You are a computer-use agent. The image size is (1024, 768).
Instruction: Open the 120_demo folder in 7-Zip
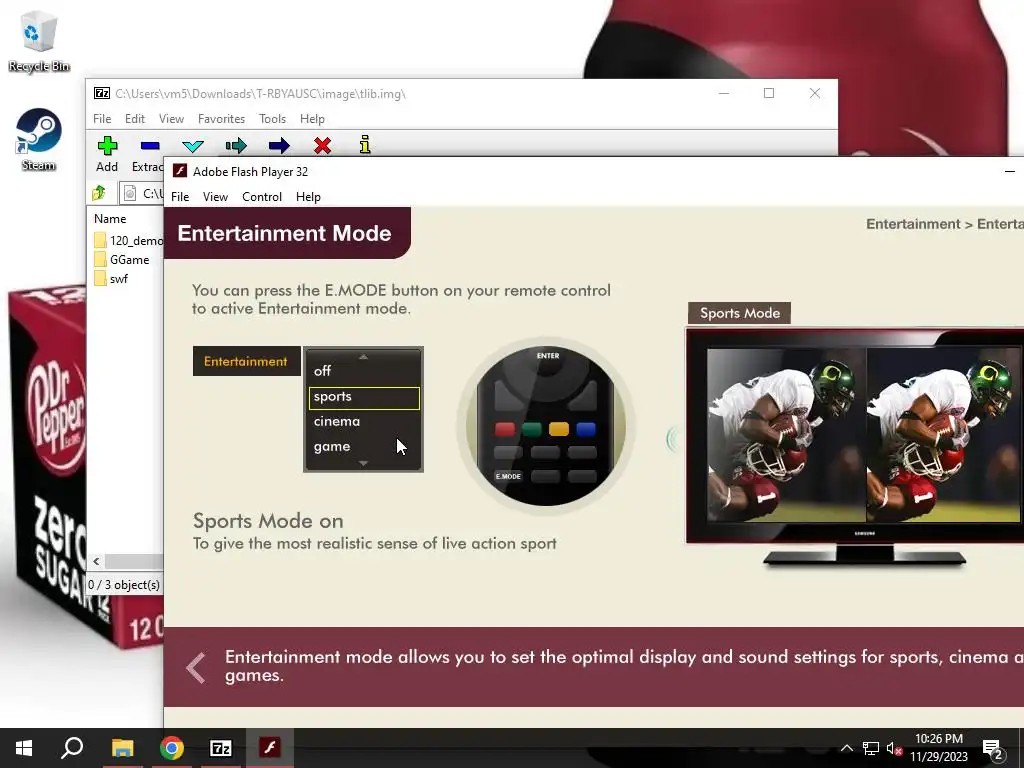pyautogui.click(x=129, y=240)
